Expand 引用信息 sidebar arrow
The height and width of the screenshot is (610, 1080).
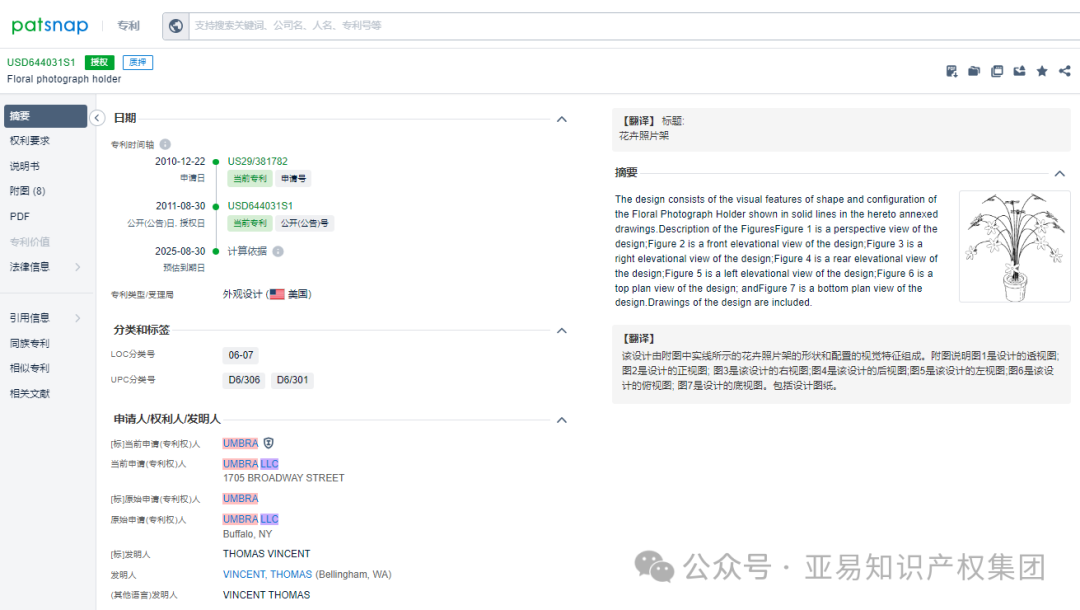(77, 318)
